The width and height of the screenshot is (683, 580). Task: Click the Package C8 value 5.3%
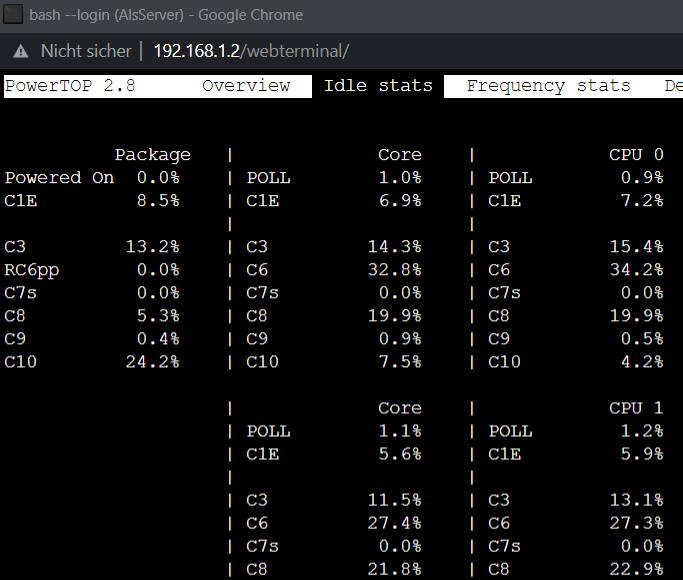point(158,316)
